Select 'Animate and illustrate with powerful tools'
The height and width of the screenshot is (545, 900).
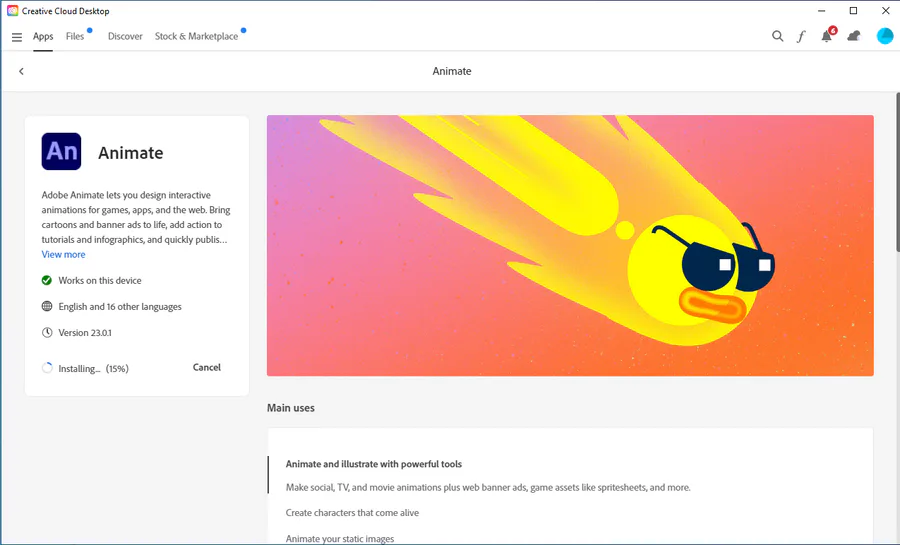(x=374, y=464)
